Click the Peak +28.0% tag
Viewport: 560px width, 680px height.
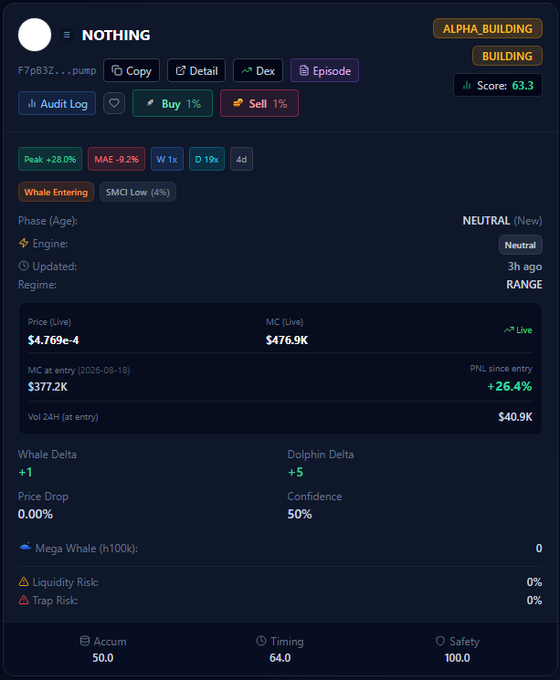[x=50, y=159]
